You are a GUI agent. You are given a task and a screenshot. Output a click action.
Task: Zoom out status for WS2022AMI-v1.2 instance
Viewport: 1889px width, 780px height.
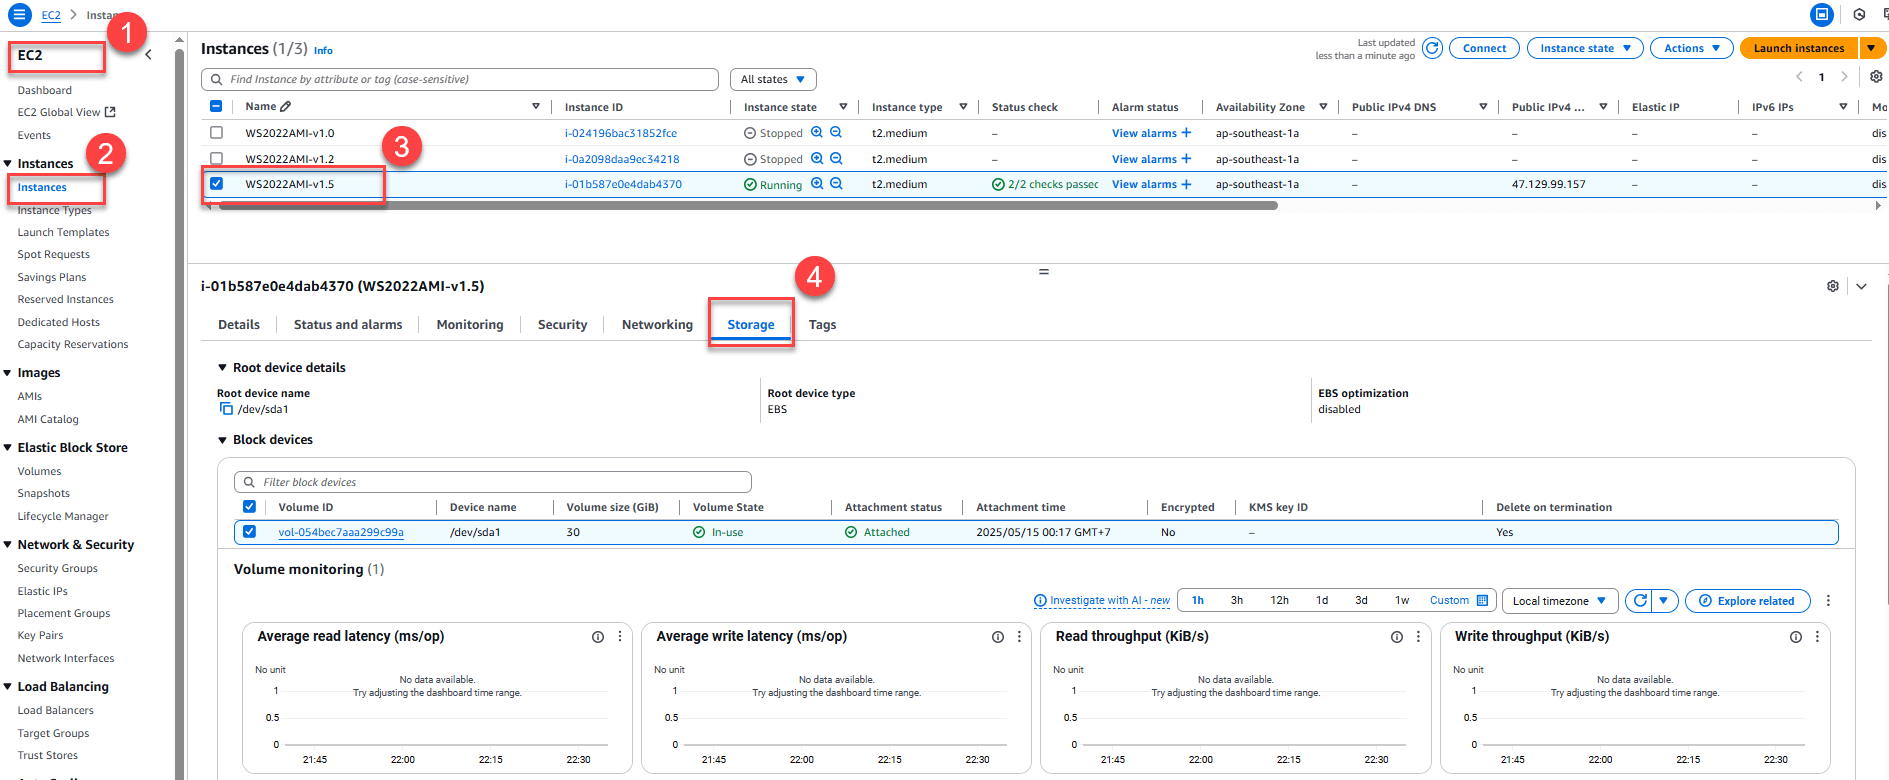coord(836,158)
